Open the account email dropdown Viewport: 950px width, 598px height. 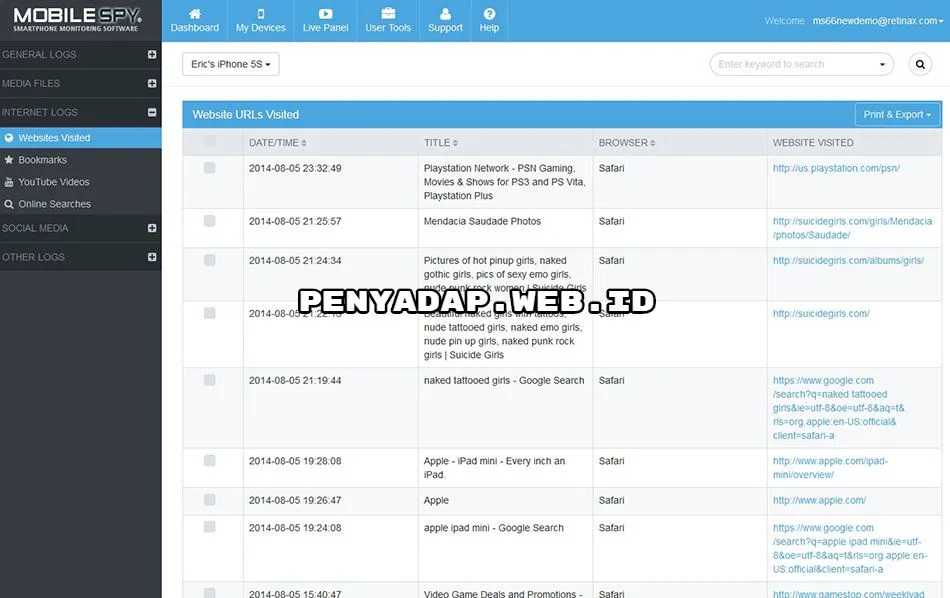point(878,21)
